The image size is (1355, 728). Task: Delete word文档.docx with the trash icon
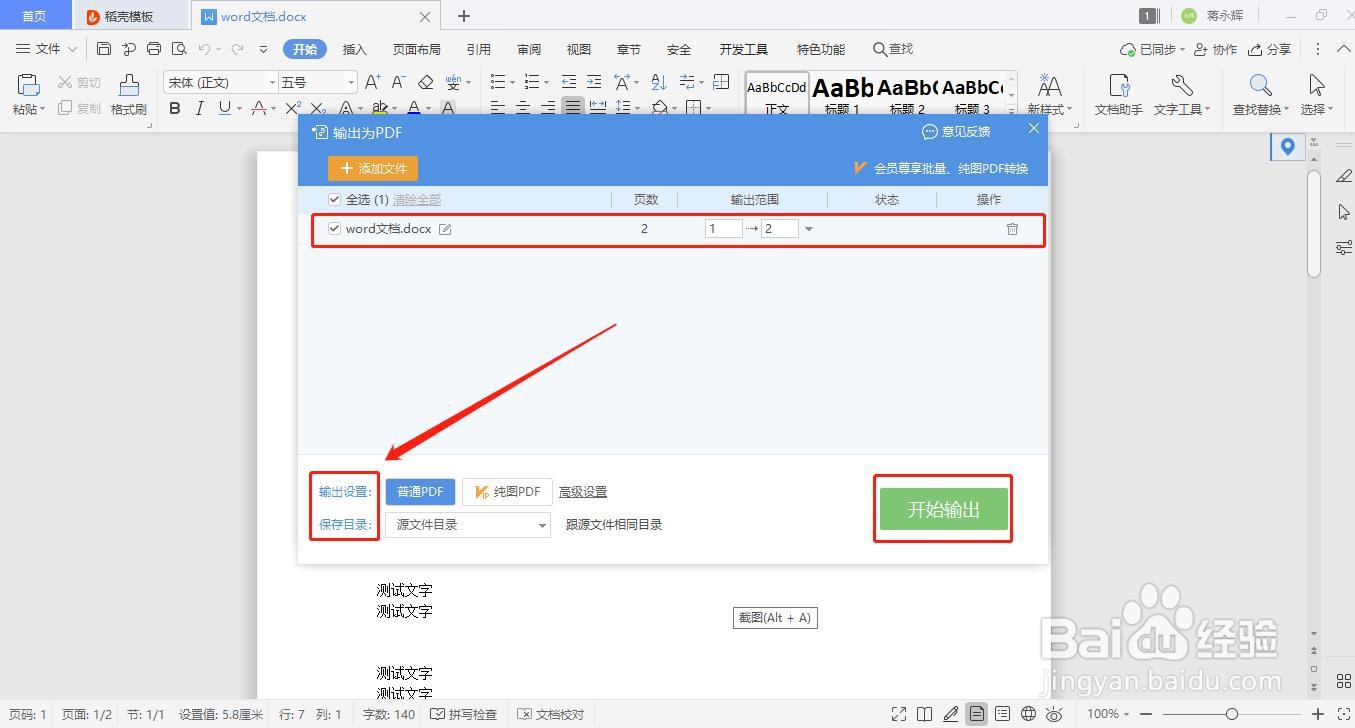(1012, 228)
